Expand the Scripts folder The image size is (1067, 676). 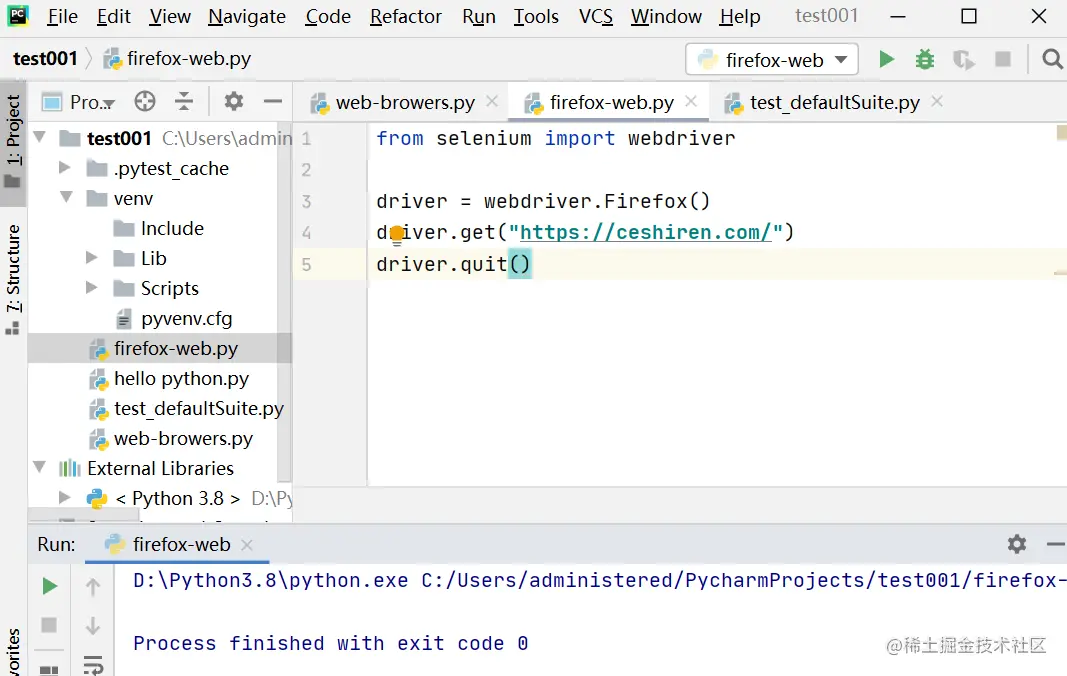92,287
